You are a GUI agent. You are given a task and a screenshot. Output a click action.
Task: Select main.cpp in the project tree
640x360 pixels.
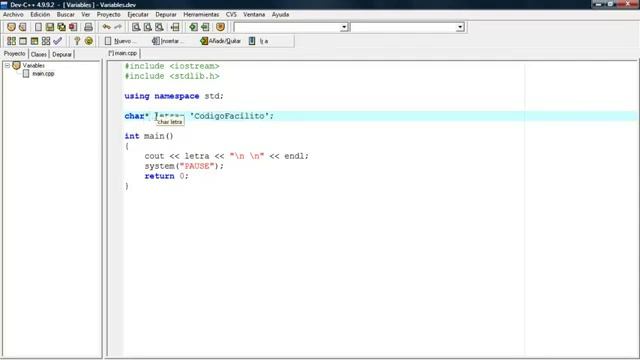[x=43, y=73]
